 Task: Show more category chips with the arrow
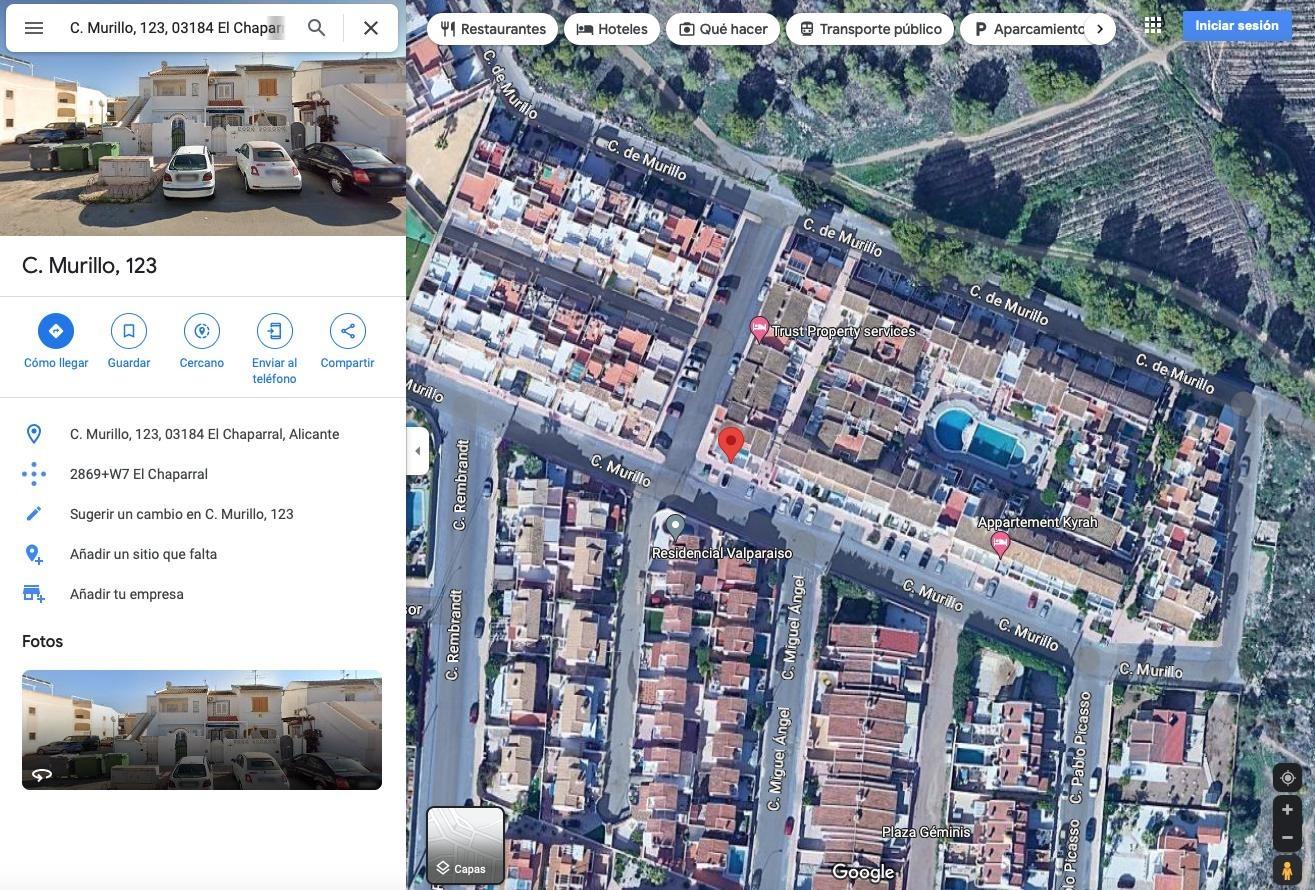pos(1100,29)
